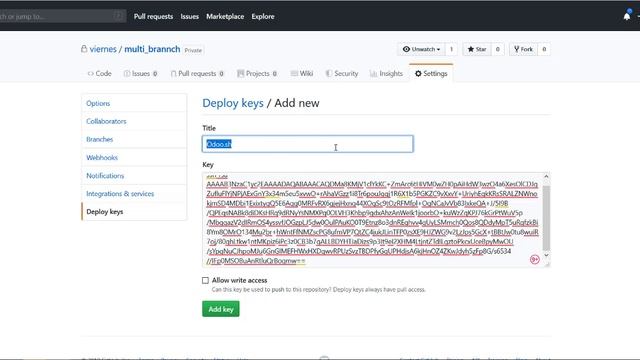Click Pull requests in top navigation

tap(153, 16)
